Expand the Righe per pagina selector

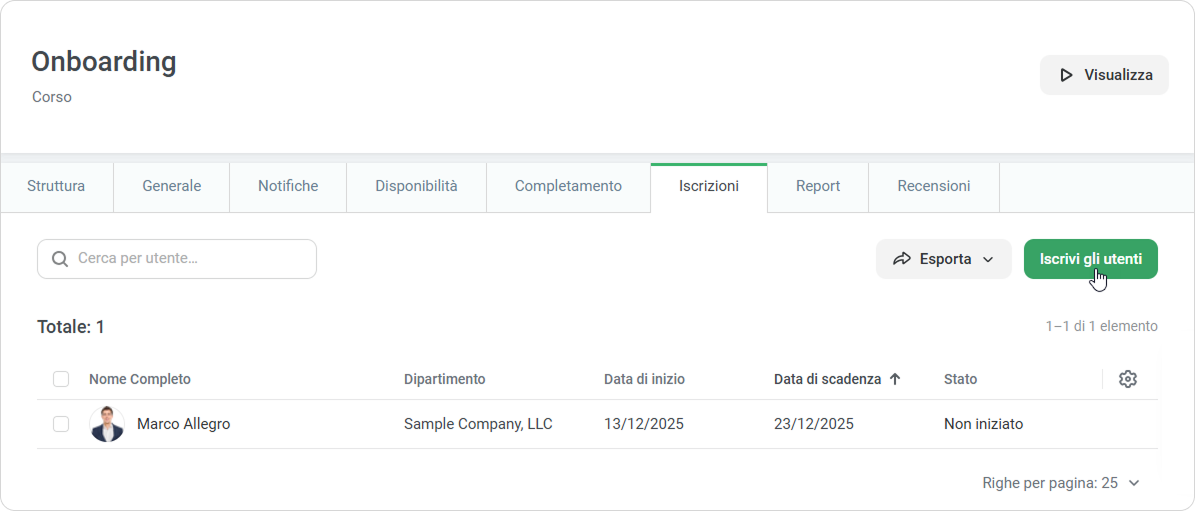[1061, 483]
